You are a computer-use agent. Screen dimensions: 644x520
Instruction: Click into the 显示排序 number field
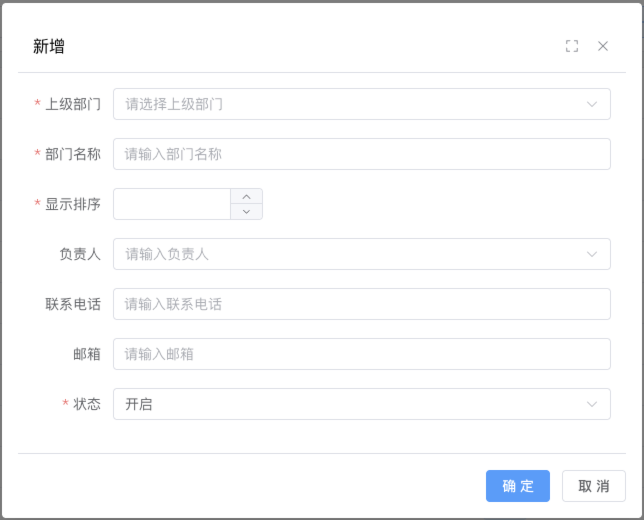172,204
